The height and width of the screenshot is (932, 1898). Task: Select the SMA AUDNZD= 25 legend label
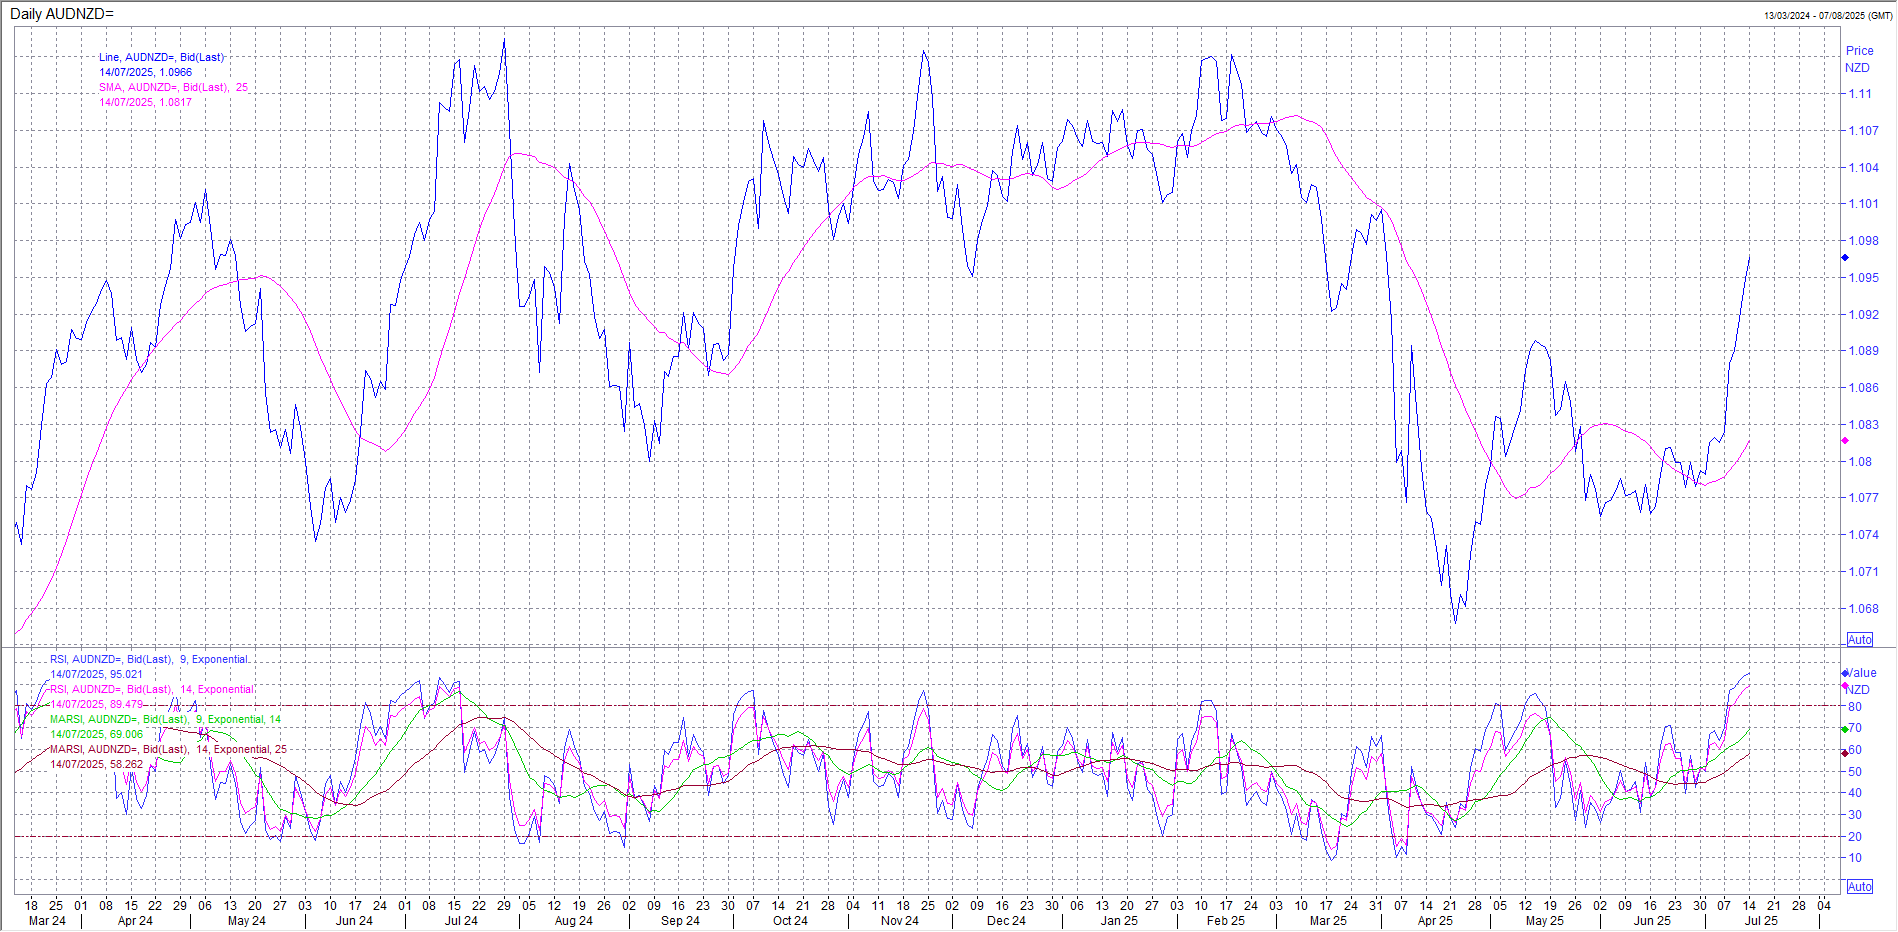click(173, 88)
